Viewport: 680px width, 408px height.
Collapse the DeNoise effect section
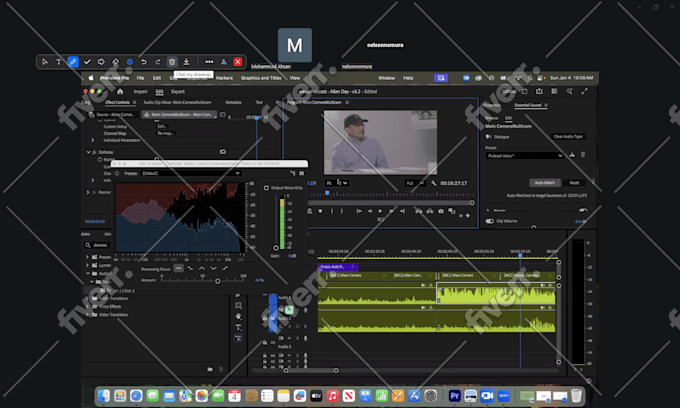point(88,152)
